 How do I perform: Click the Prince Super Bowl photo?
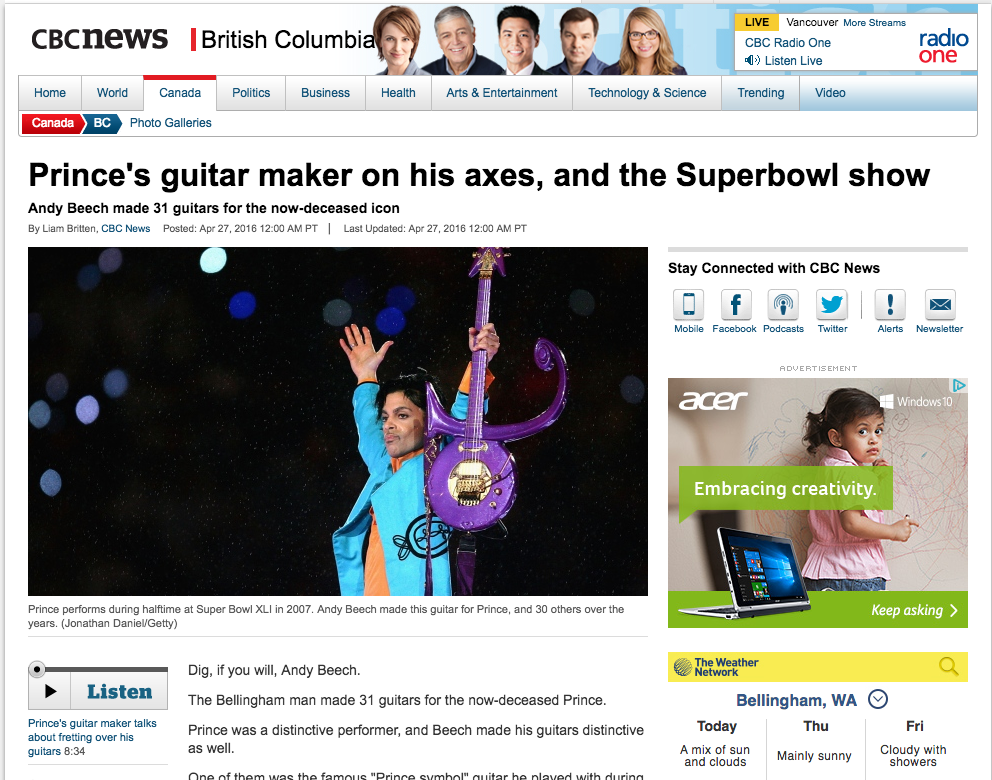coord(338,421)
